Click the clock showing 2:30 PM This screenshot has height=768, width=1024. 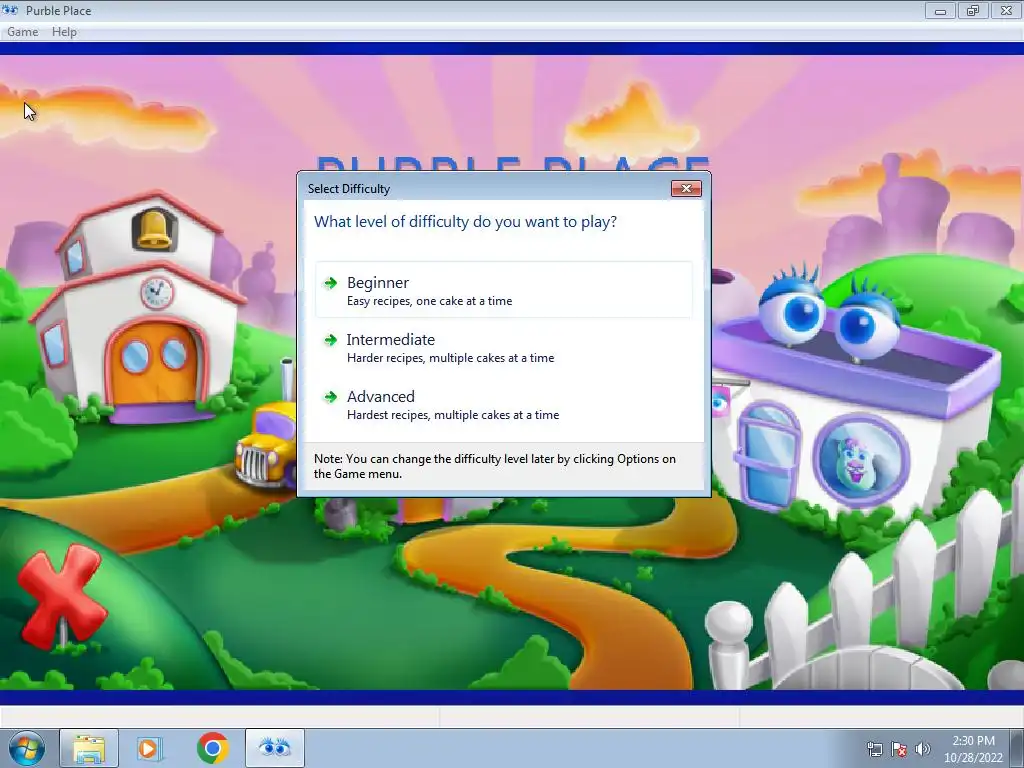coord(973,749)
